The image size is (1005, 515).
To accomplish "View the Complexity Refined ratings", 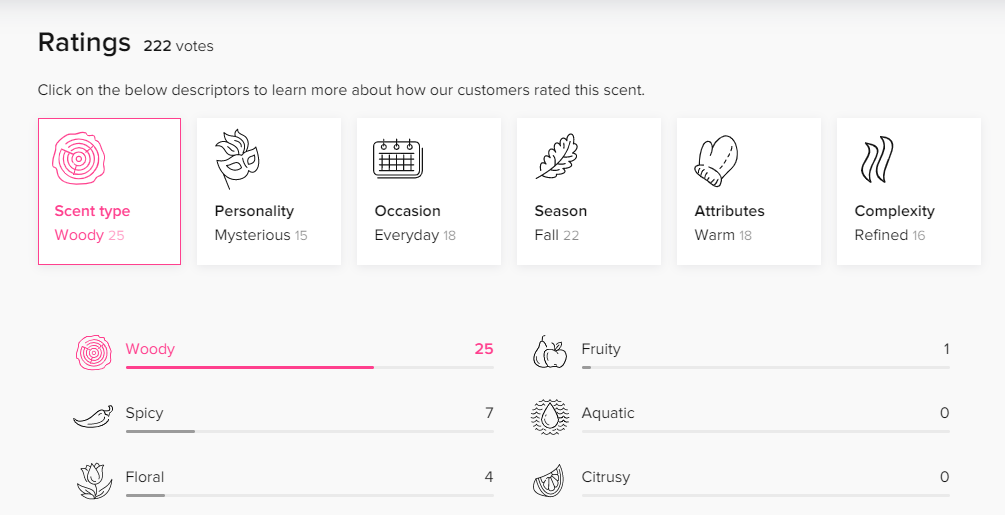I will point(909,191).
